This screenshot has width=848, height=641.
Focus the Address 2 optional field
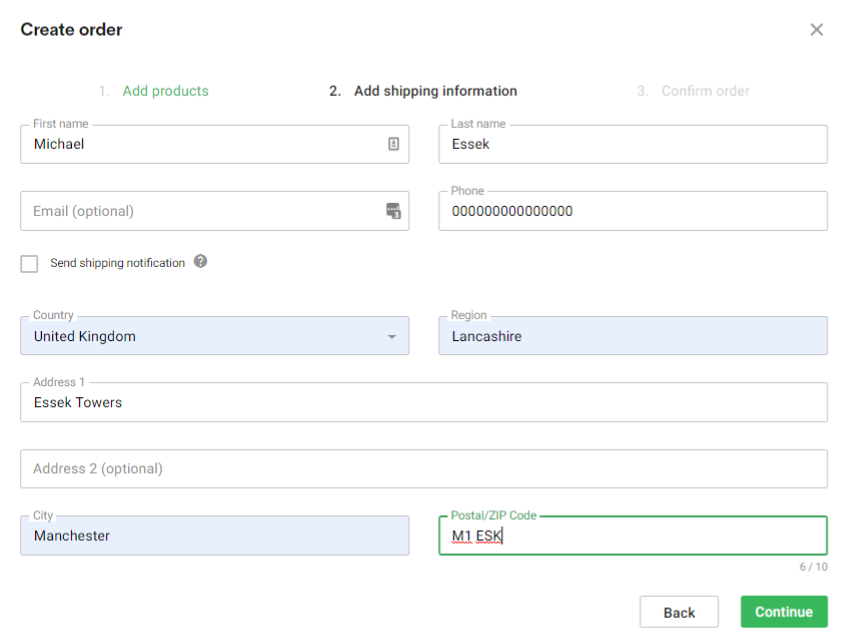[x=424, y=468]
